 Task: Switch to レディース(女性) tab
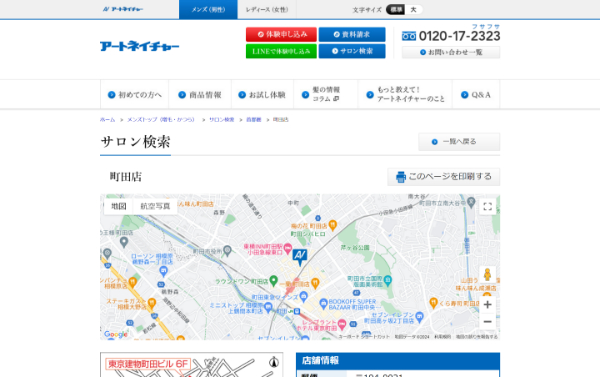[x=267, y=10]
